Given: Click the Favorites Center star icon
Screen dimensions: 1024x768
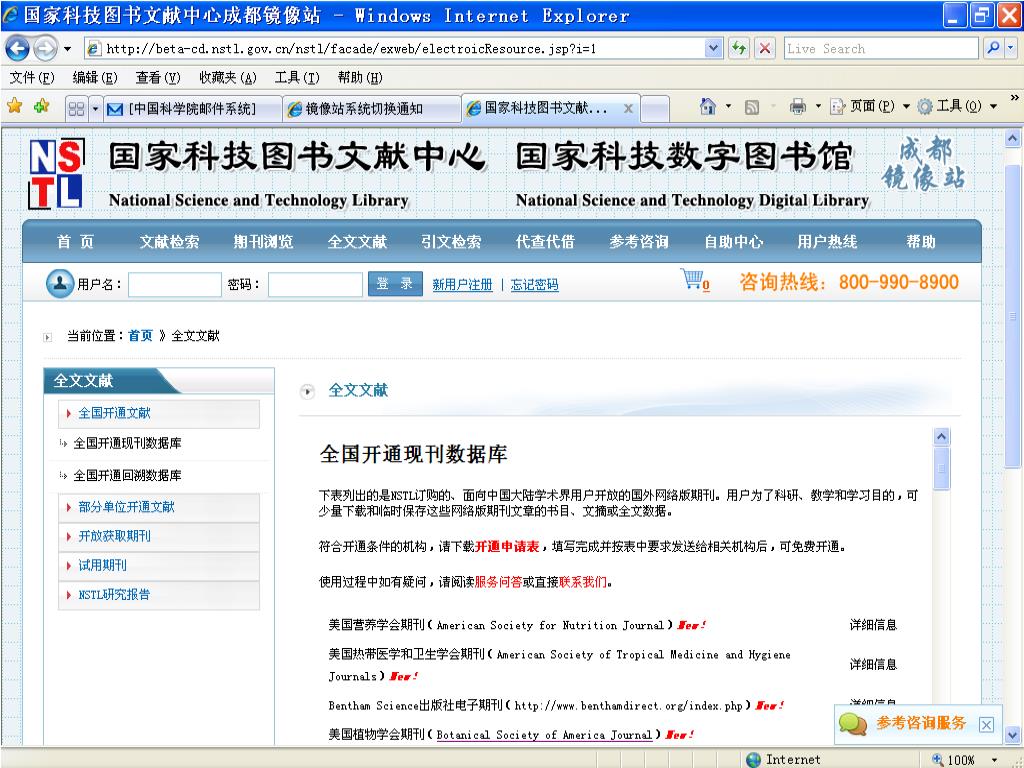Looking at the screenshot, I should click(15, 105).
